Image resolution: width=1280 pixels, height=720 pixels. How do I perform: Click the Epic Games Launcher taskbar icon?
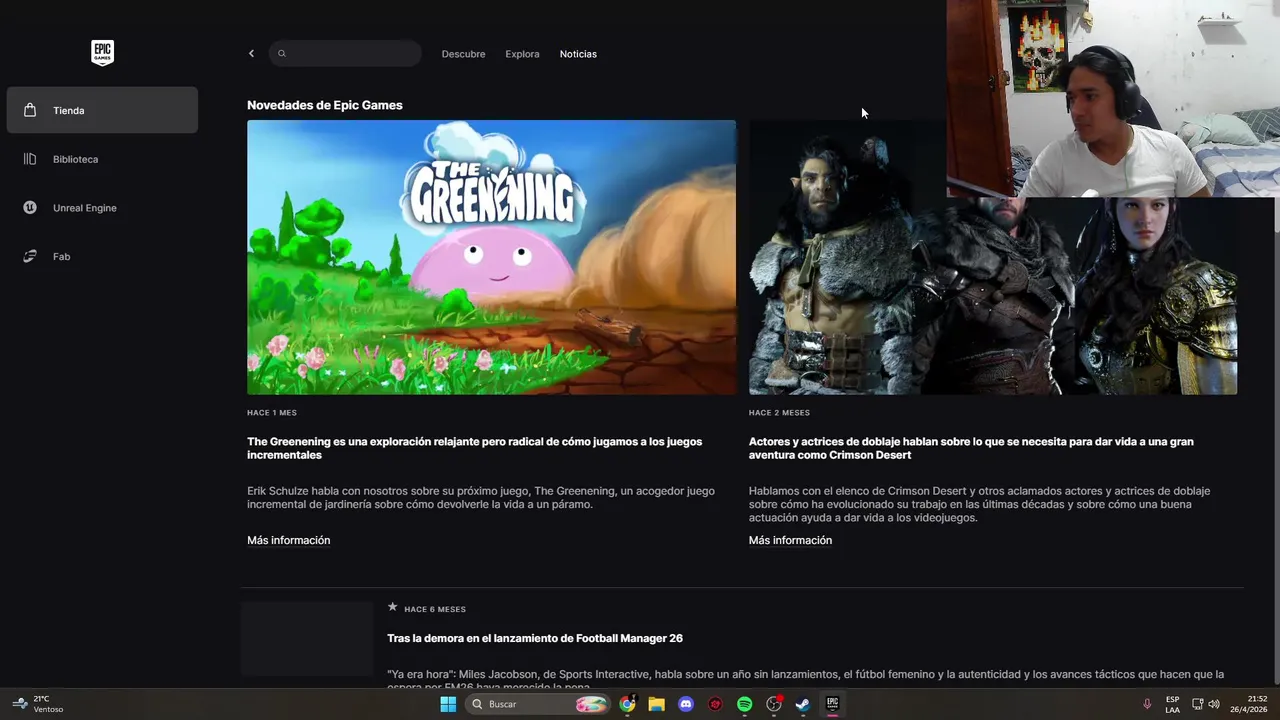(x=832, y=704)
